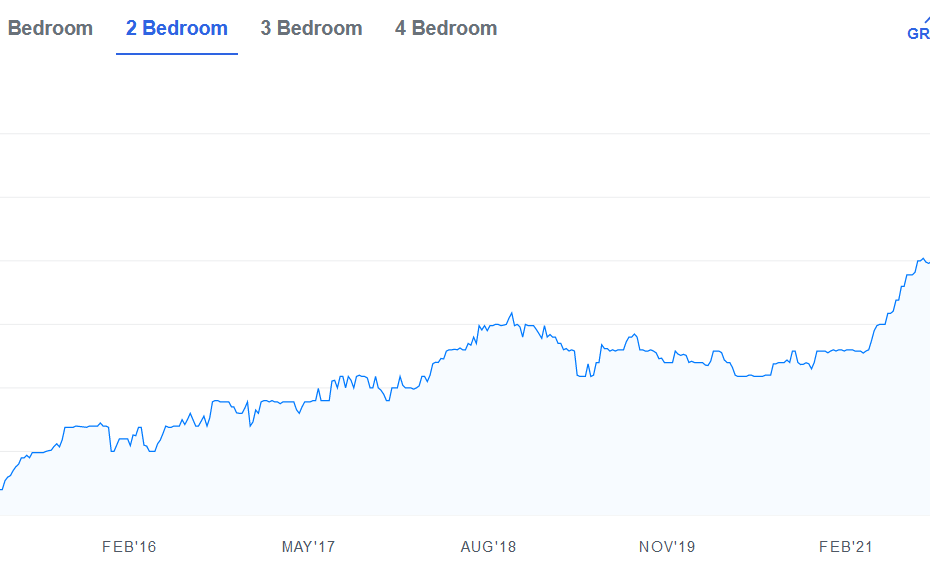Click the MAY'17 axis label
This screenshot has height=568, width=930.
pyautogui.click(x=308, y=547)
